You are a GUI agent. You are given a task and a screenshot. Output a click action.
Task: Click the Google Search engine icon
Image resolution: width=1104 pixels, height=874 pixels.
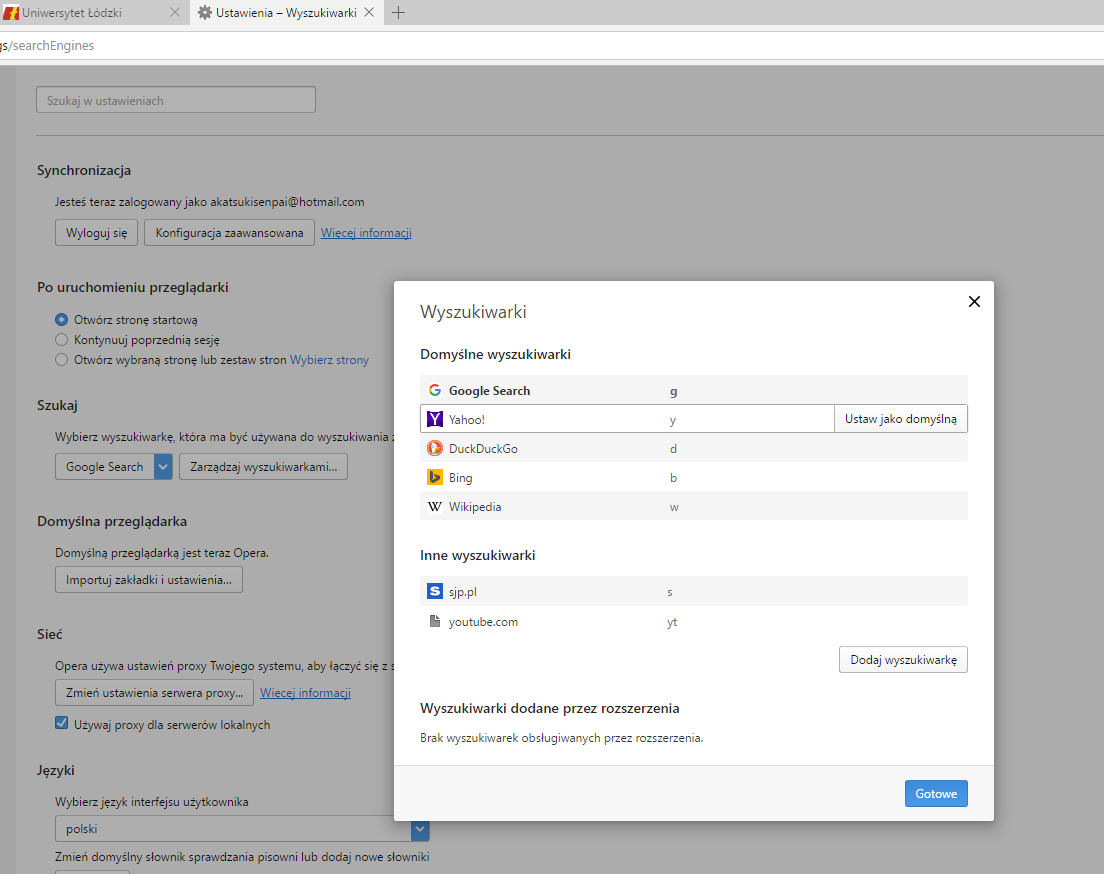(x=435, y=390)
